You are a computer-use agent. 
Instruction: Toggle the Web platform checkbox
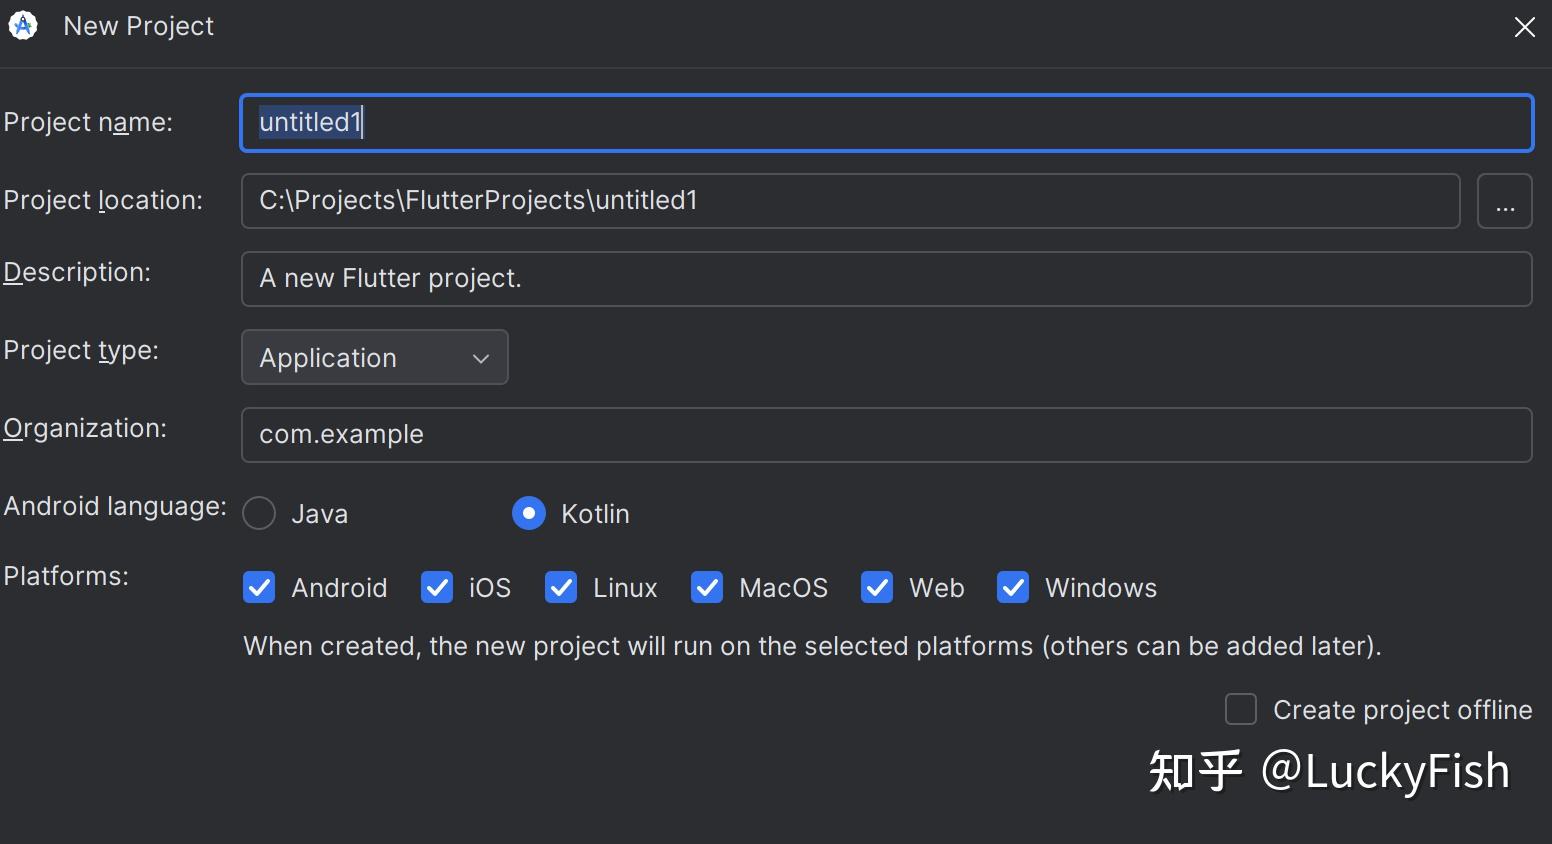(x=877, y=587)
